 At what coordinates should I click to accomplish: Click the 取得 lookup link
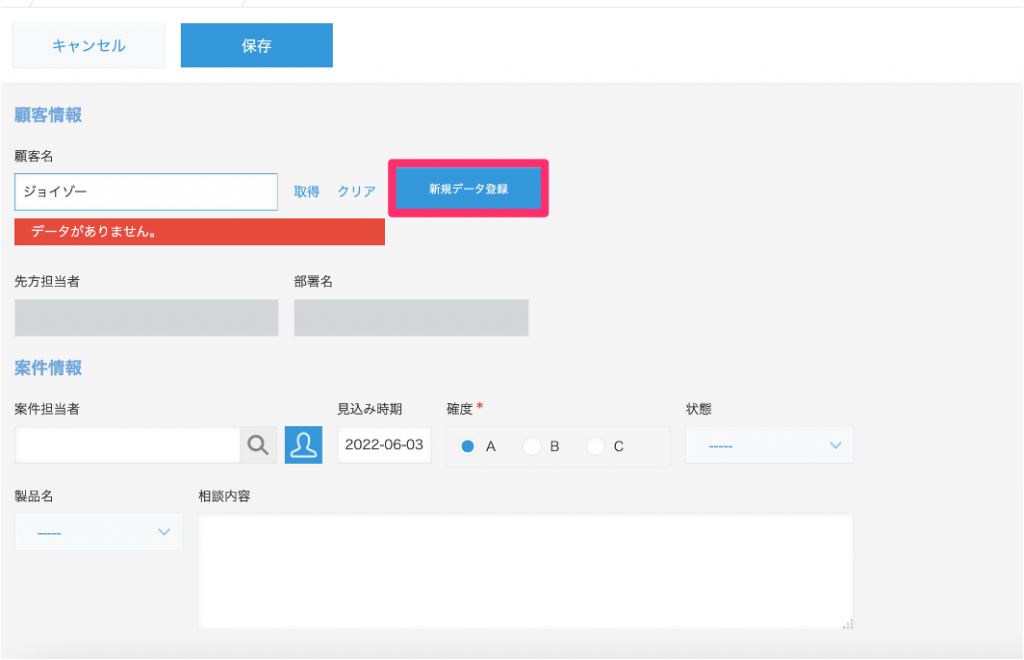pos(306,191)
